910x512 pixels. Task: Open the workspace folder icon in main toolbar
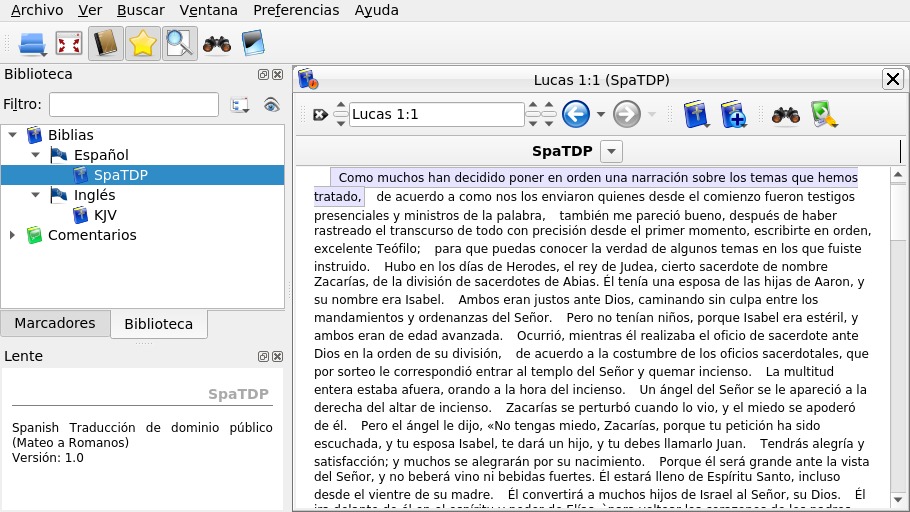[x=33, y=43]
